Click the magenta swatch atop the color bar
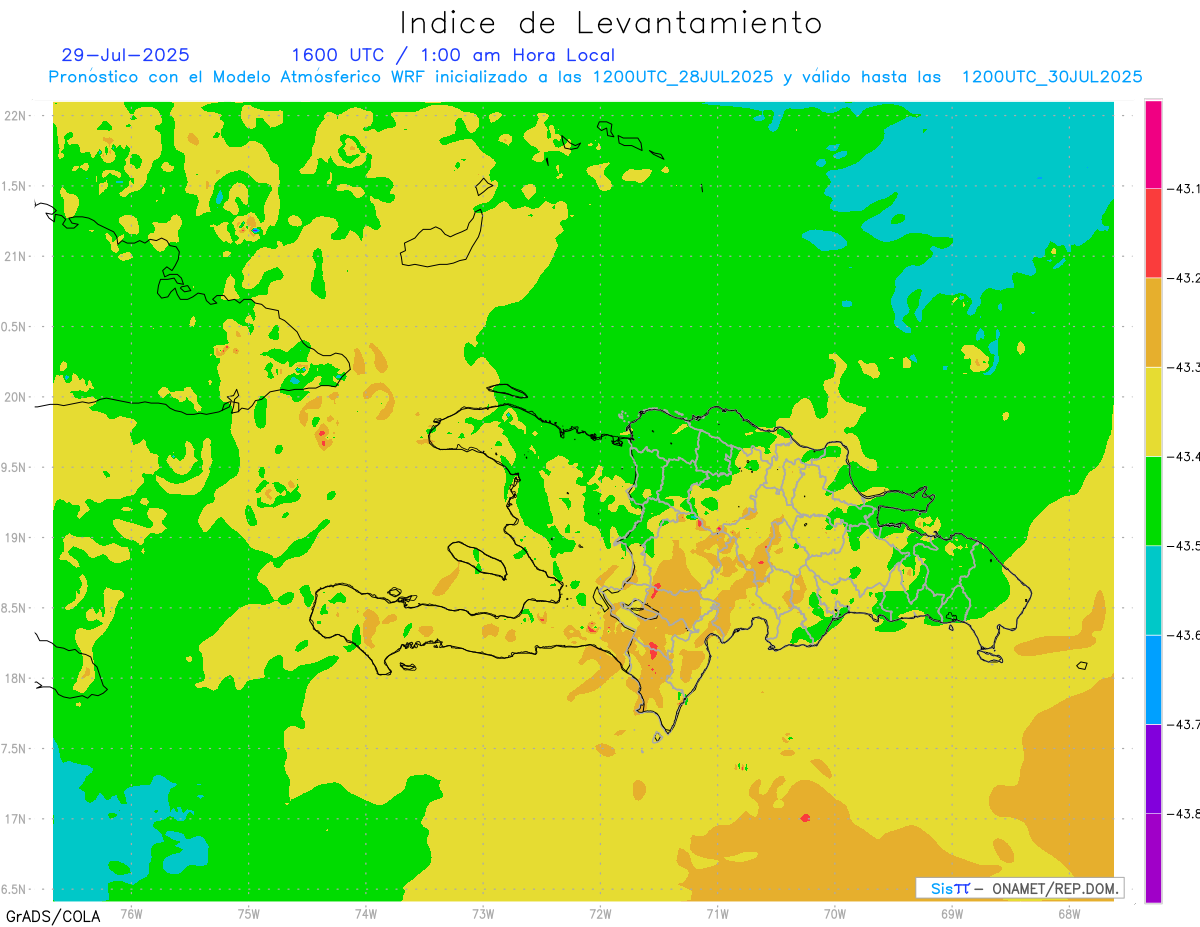This screenshot has width=1200, height=927. click(1153, 144)
